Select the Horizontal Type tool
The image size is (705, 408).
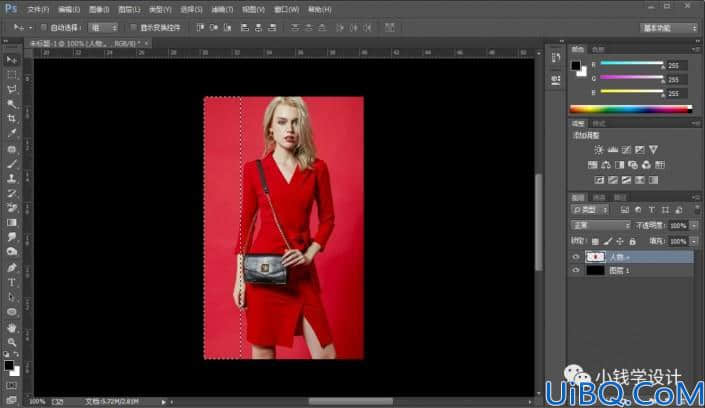(12, 282)
